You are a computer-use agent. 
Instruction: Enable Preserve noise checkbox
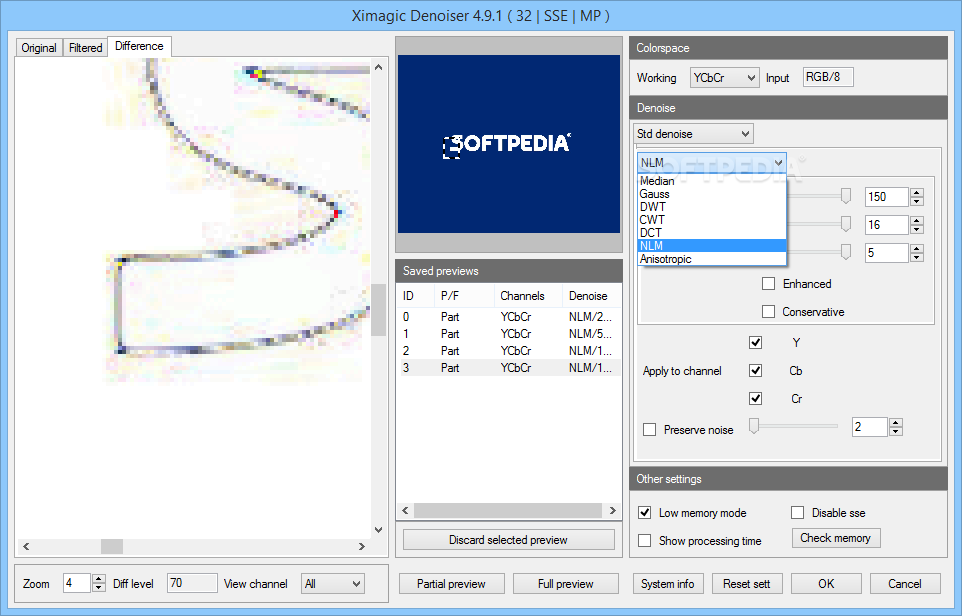click(x=649, y=429)
